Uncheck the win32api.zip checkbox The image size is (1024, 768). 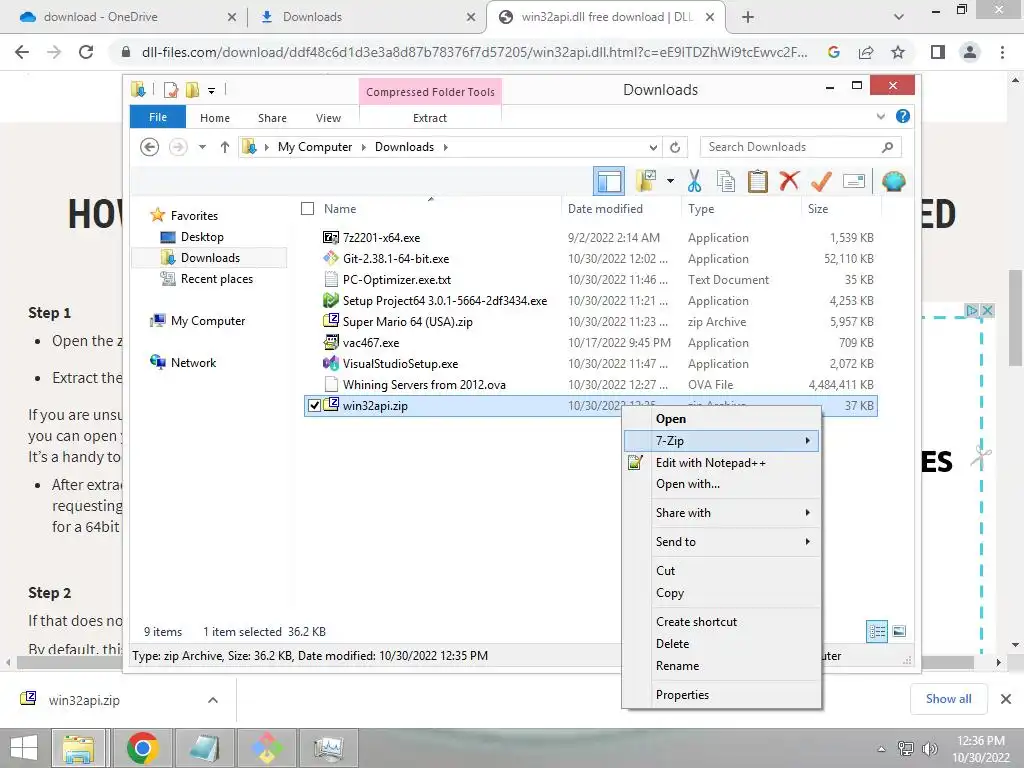click(x=314, y=406)
